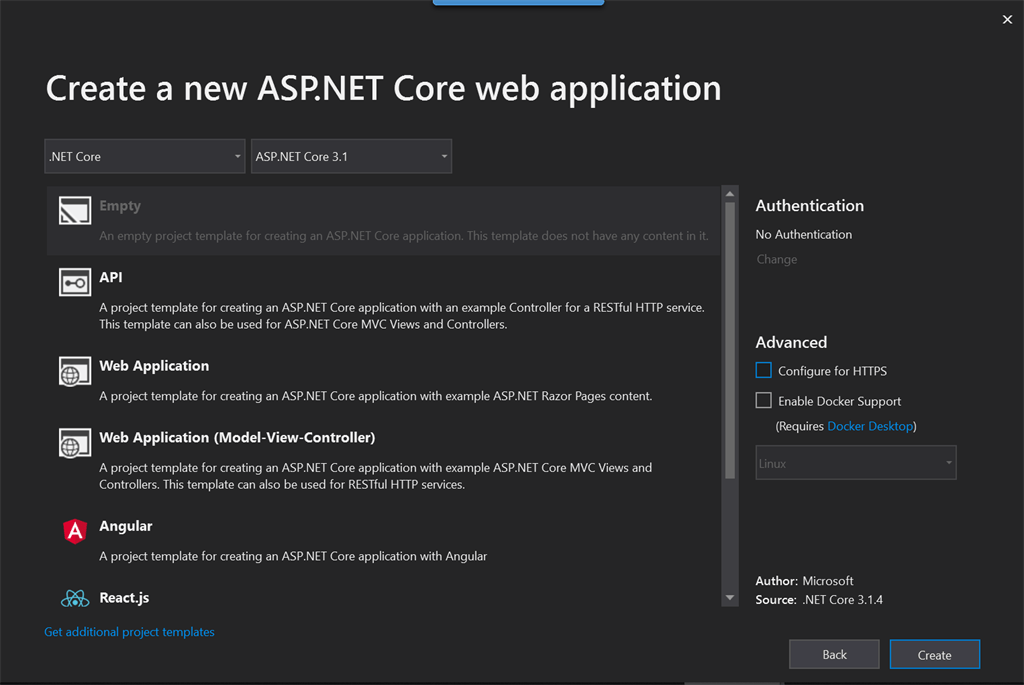Click the React.js template icon
The width and height of the screenshot is (1024, 685).
[x=74, y=597]
